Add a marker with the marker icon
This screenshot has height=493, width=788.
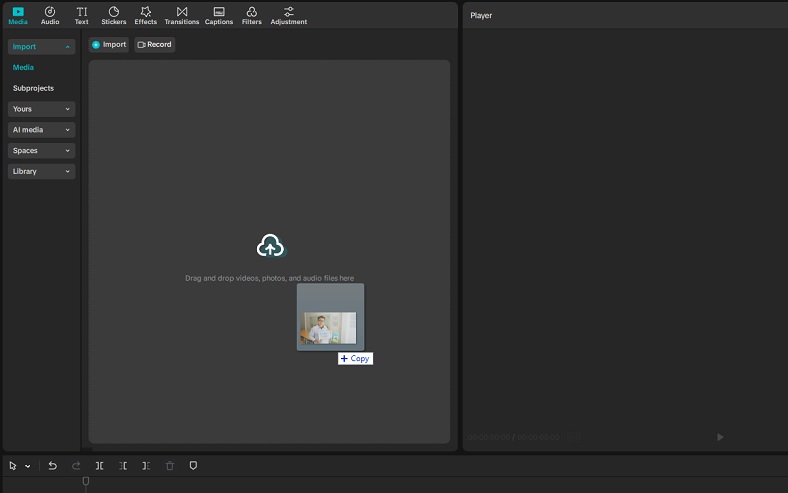pos(193,466)
